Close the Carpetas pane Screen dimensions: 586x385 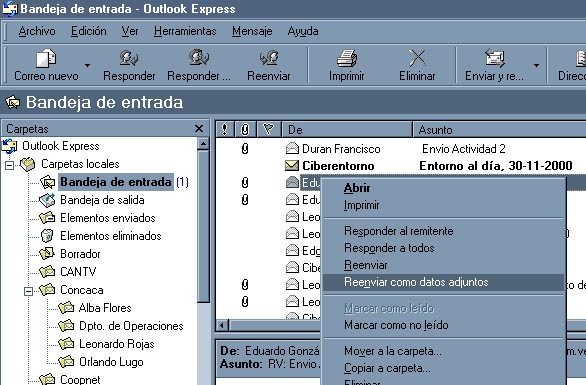(x=199, y=129)
